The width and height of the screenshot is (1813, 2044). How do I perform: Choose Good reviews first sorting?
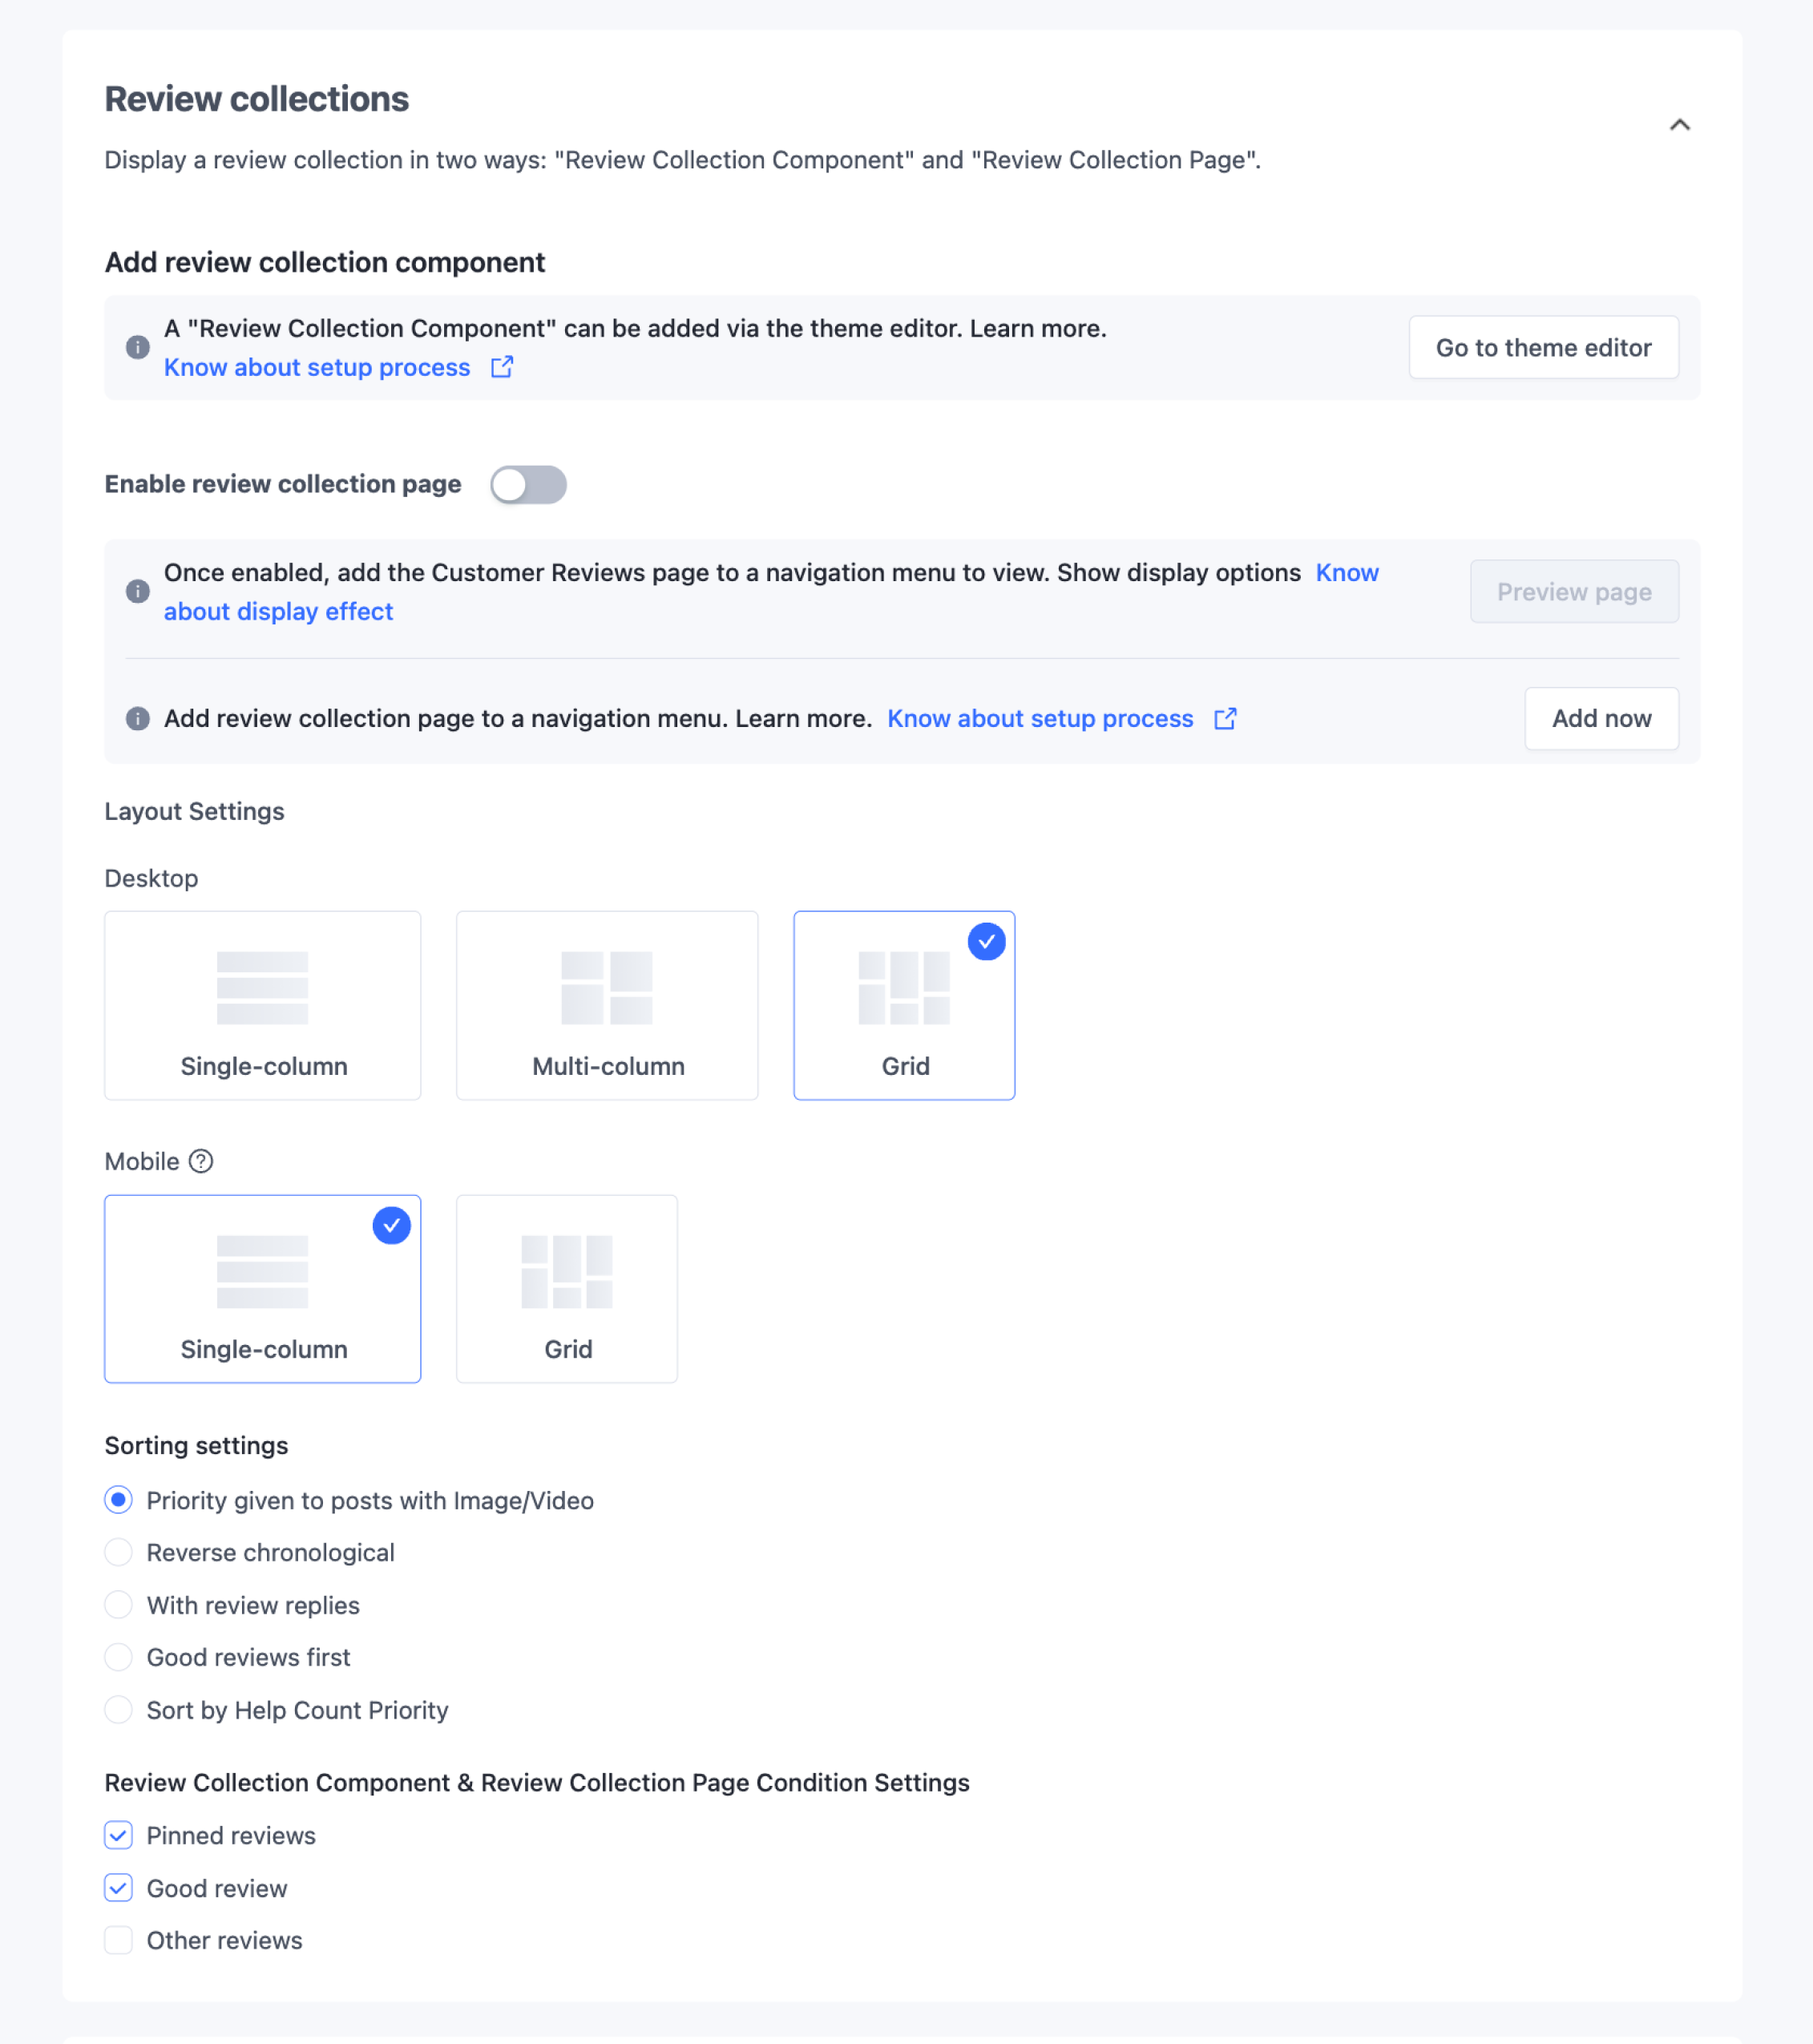coord(119,1657)
